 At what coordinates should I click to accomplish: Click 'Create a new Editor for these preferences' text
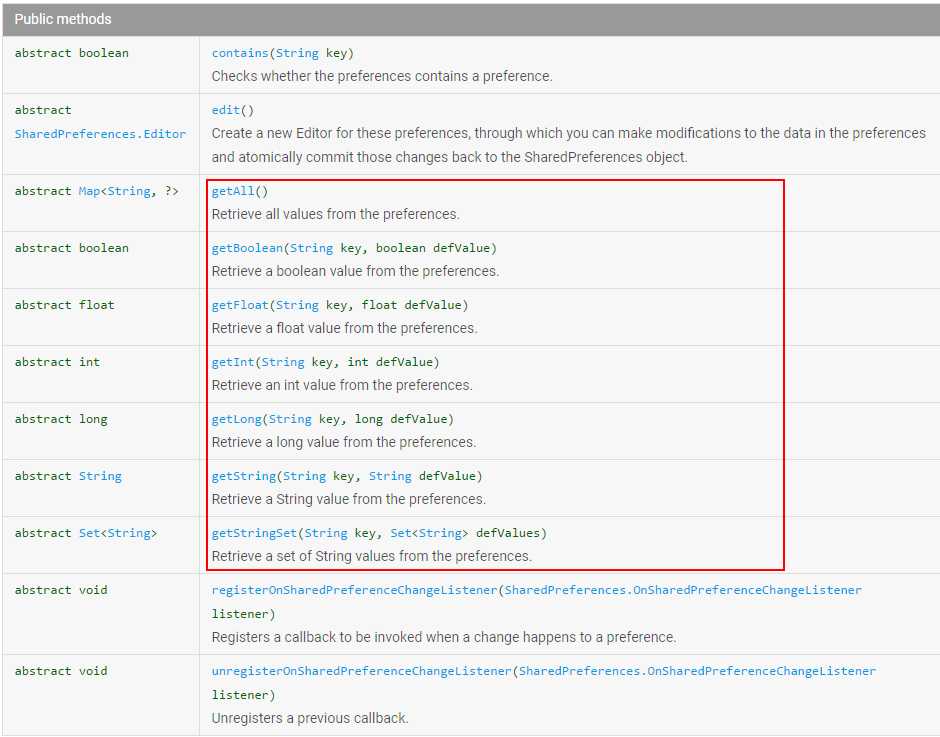tap(341, 133)
